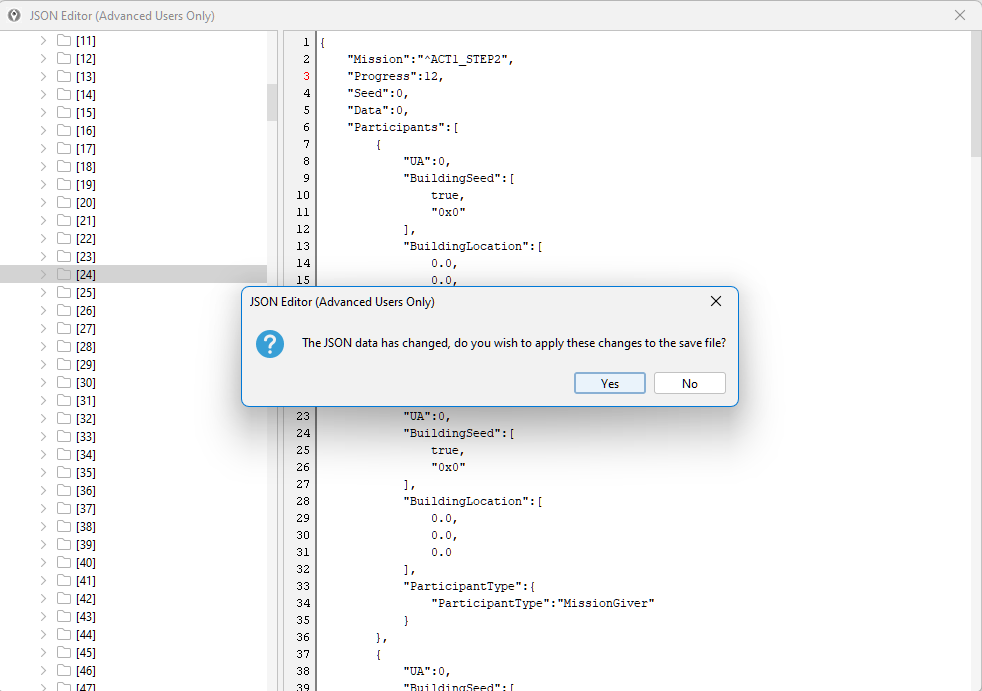Viewport: 982px width, 691px height.
Task: Click the JSON text editor scrollbar thumb
Action: pyautogui.click(x=976, y=94)
